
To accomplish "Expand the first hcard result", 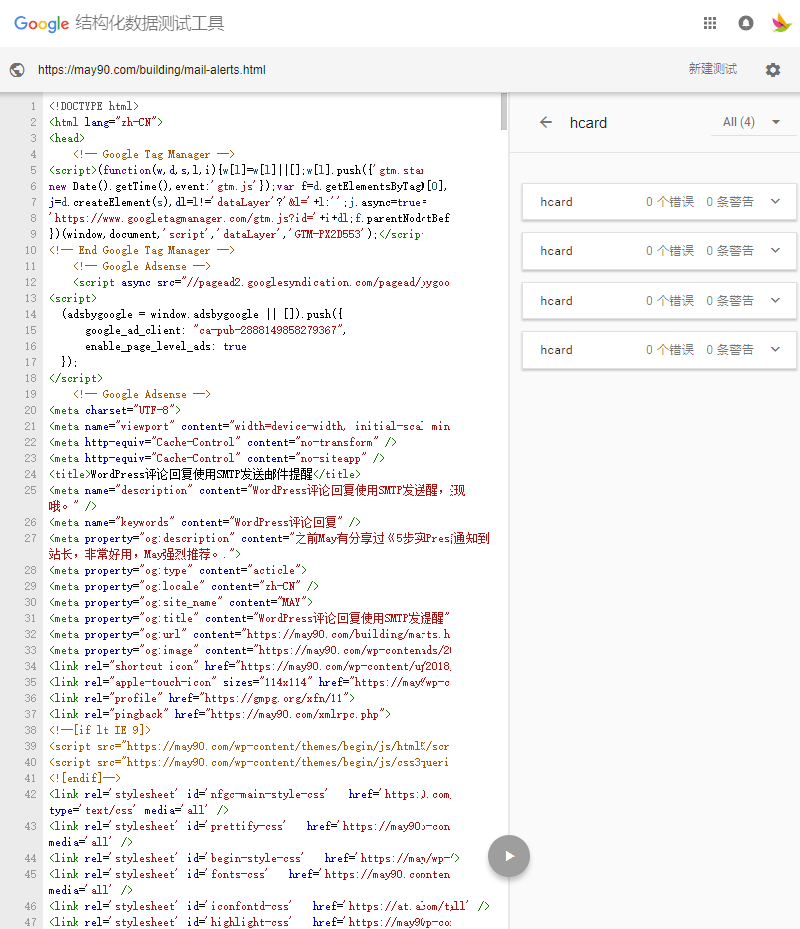I will pos(775,202).
